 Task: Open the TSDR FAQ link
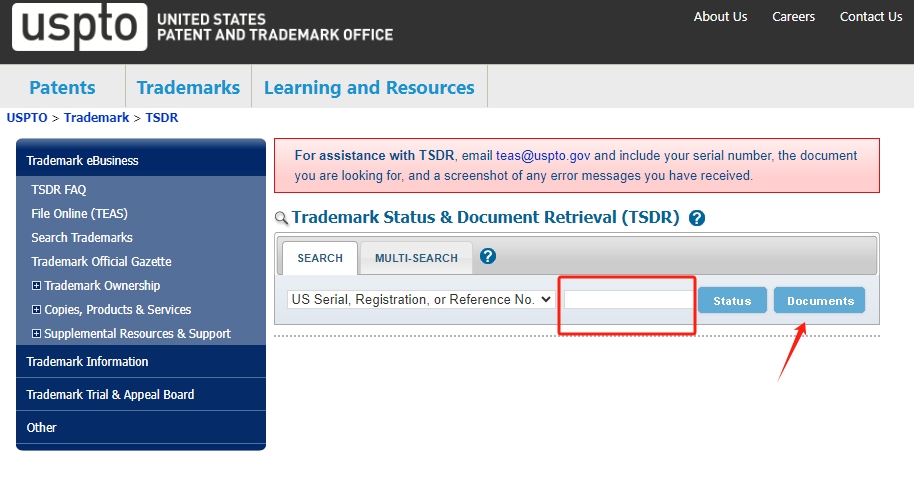[x=59, y=190]
